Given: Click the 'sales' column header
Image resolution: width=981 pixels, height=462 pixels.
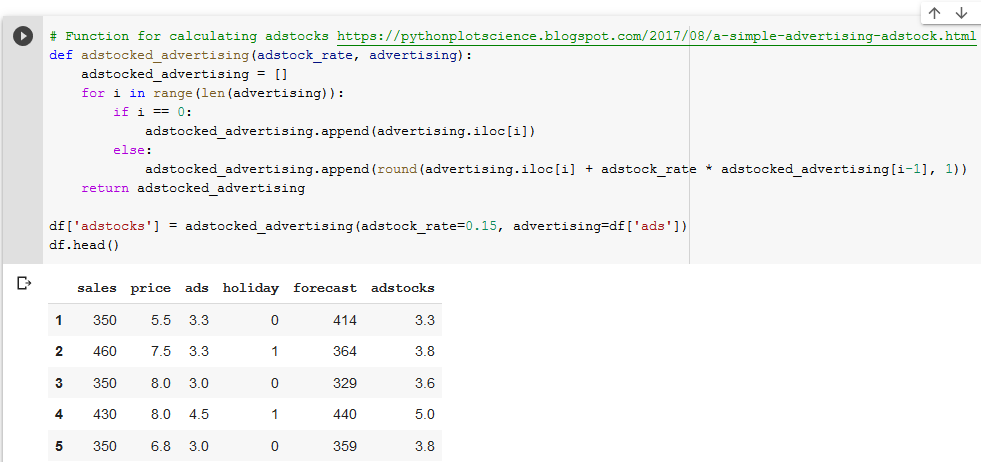Looking at the screenshot, I should pos(97,289).
